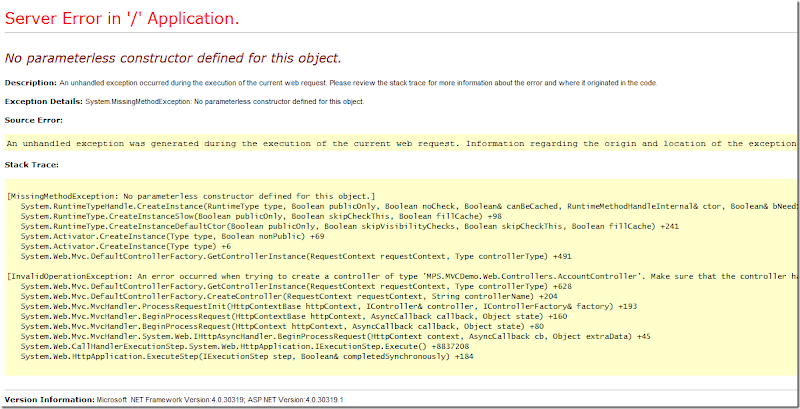800x409 pixels.
Task: Select the RuntimeTypeHandle.CreateInstance stack line
Action: (408, 208)
